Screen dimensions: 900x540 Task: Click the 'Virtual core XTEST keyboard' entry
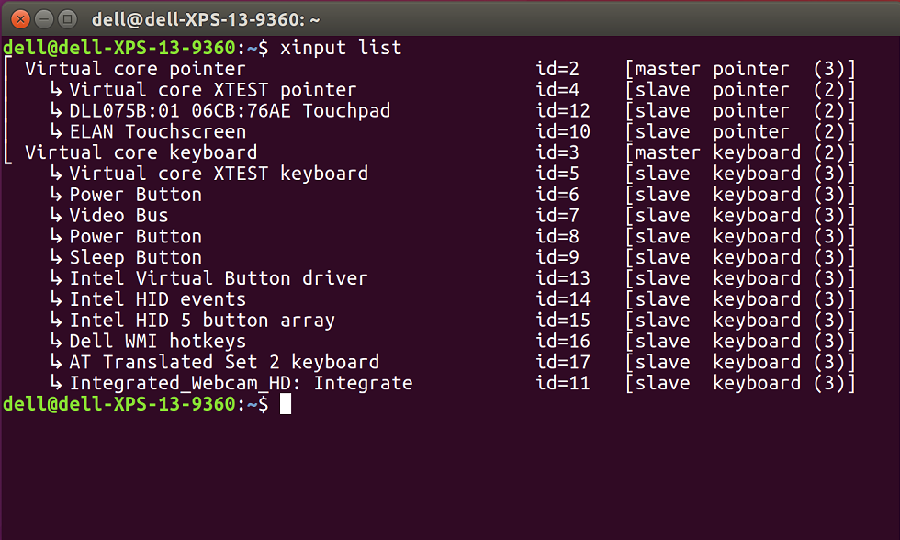coord(218,174)
